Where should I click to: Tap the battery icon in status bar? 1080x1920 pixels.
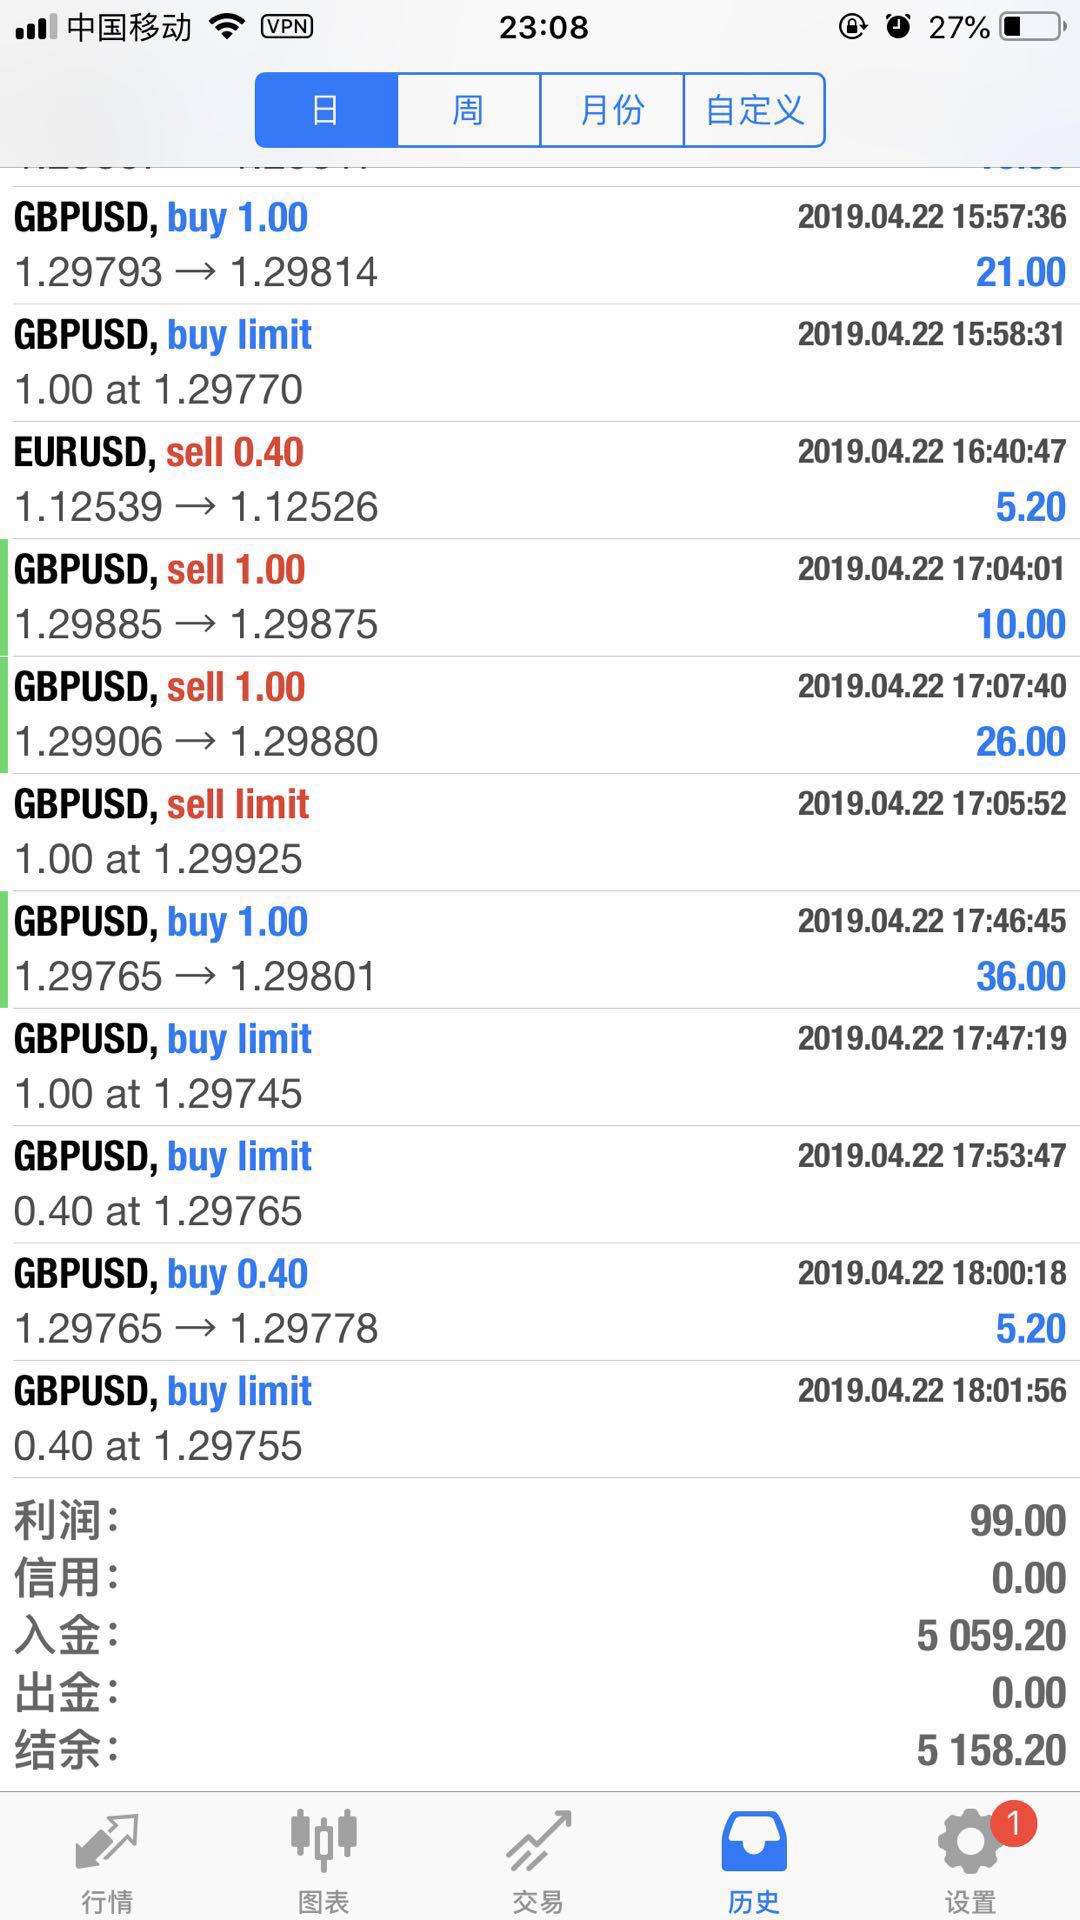(1032, 27)
